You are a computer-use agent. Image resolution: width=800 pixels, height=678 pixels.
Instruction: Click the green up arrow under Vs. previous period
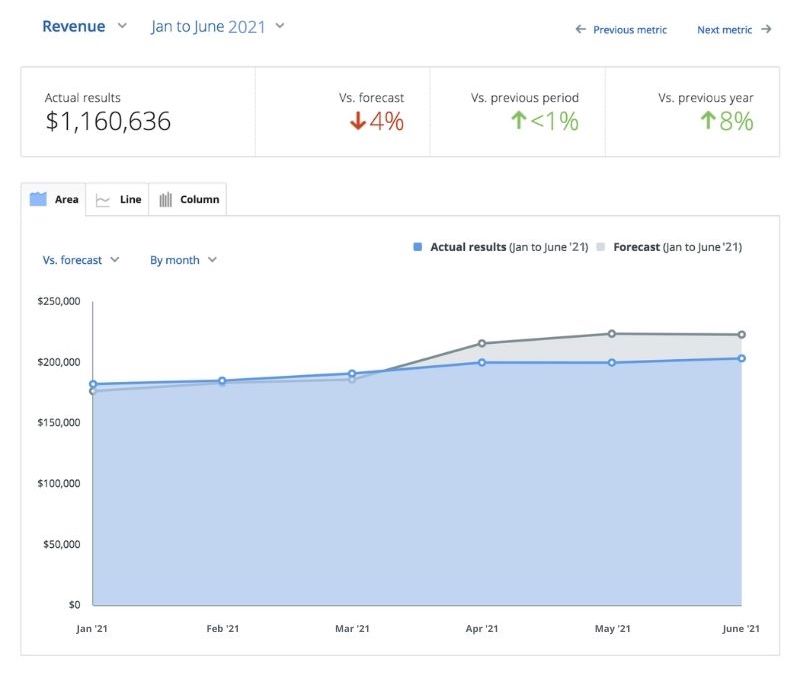[x=517, y=122]
